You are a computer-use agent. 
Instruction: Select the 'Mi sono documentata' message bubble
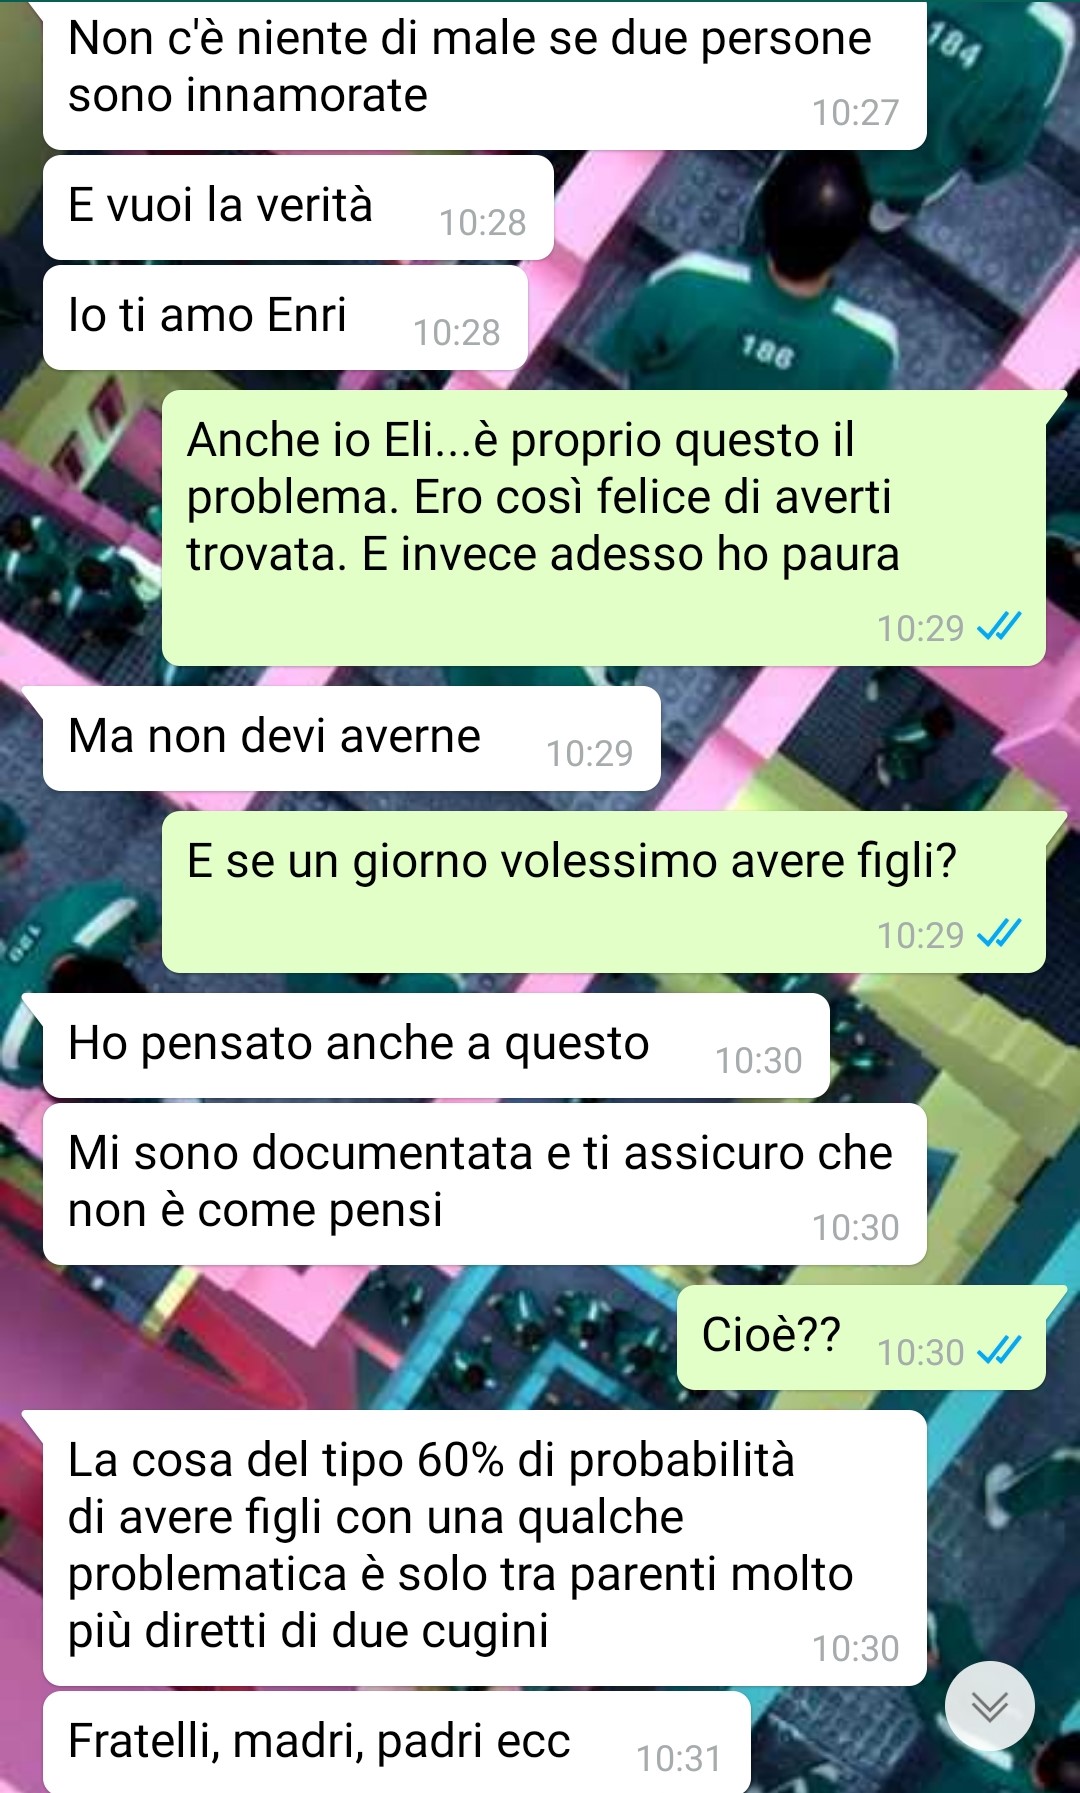pos(484,1184)
